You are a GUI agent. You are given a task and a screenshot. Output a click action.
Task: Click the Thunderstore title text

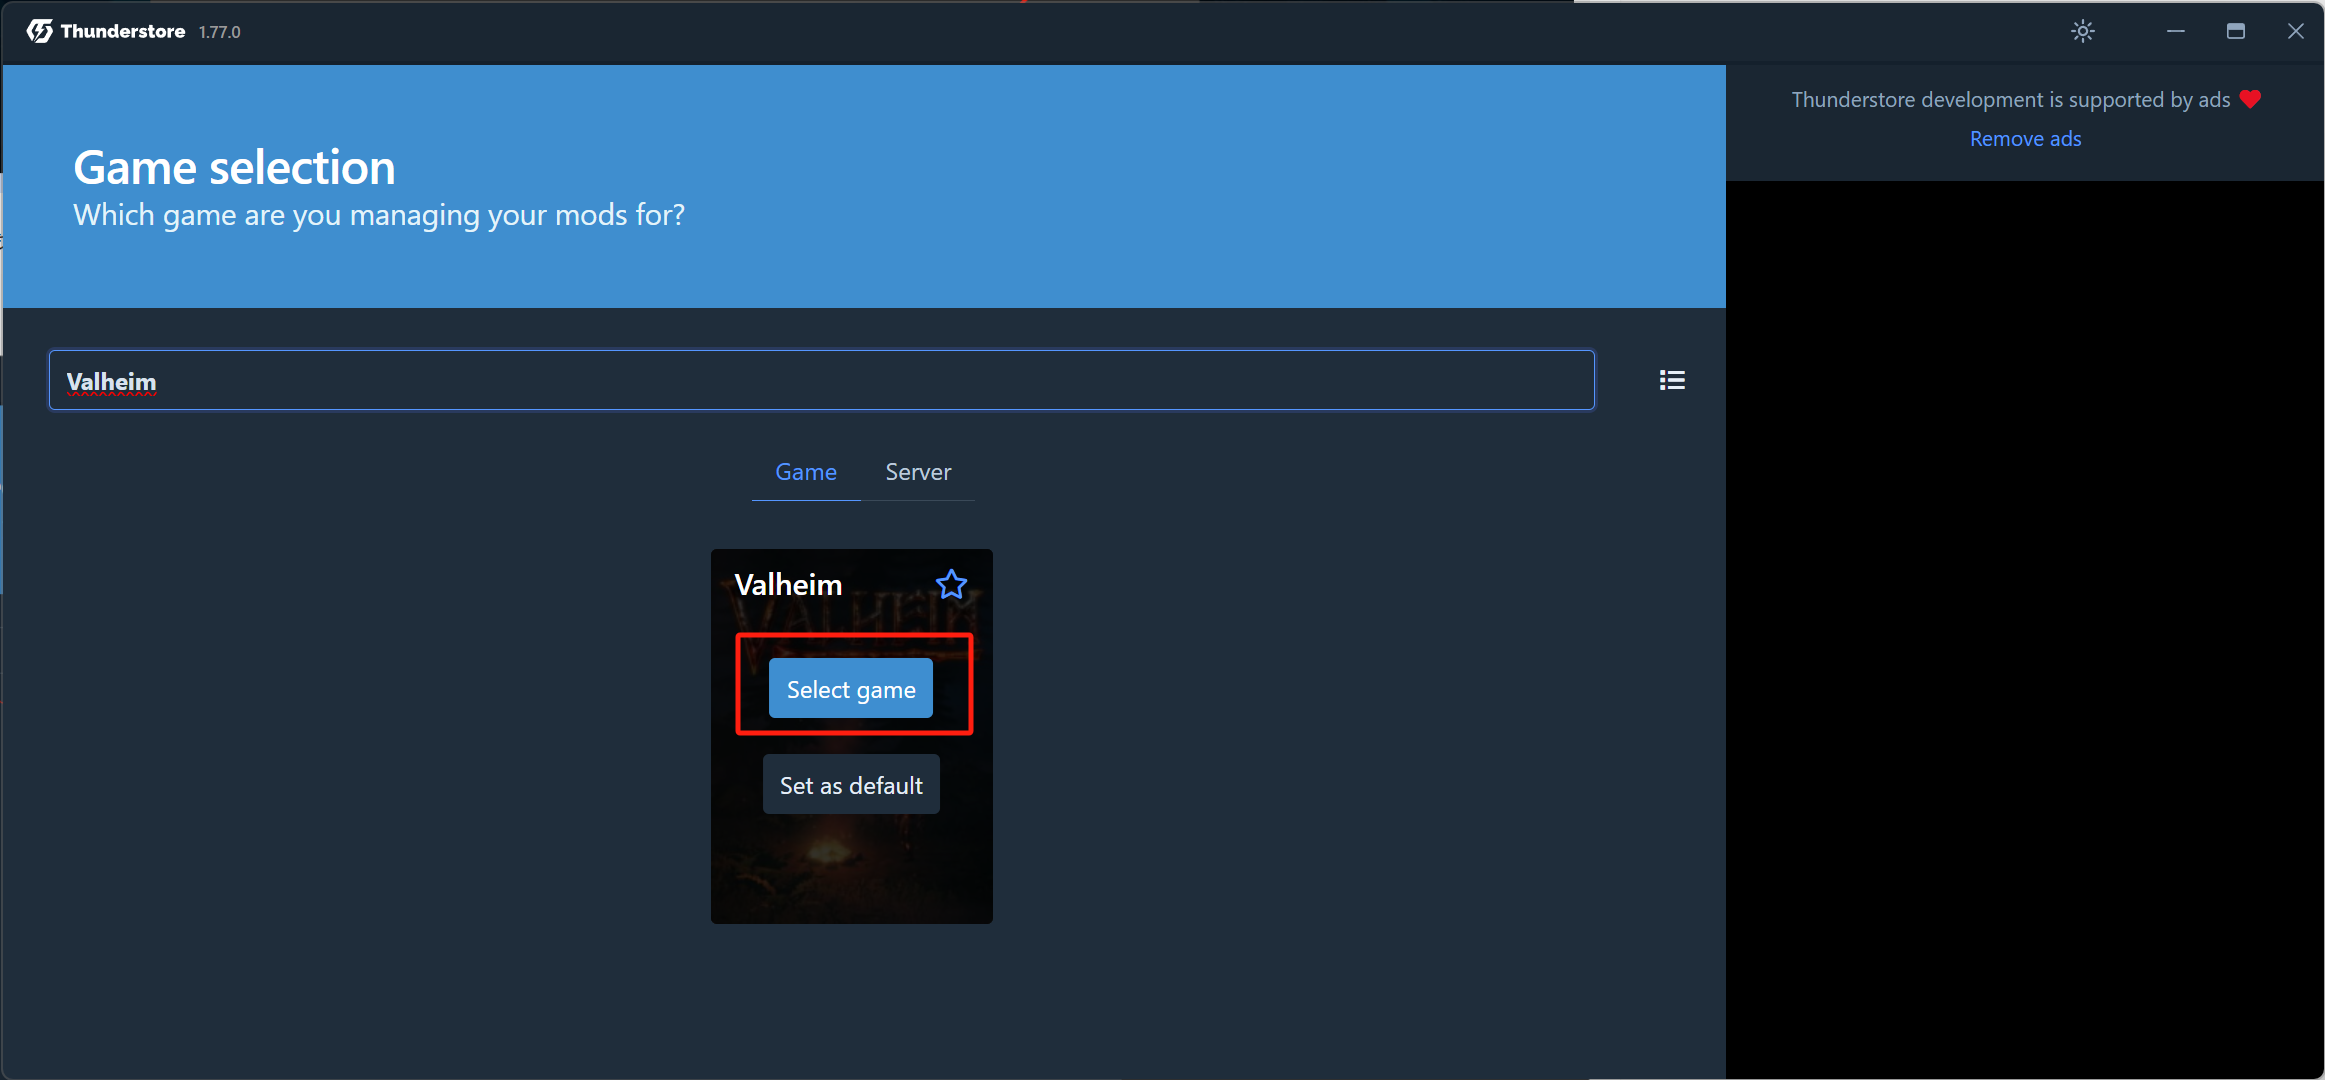click(122, 31)
